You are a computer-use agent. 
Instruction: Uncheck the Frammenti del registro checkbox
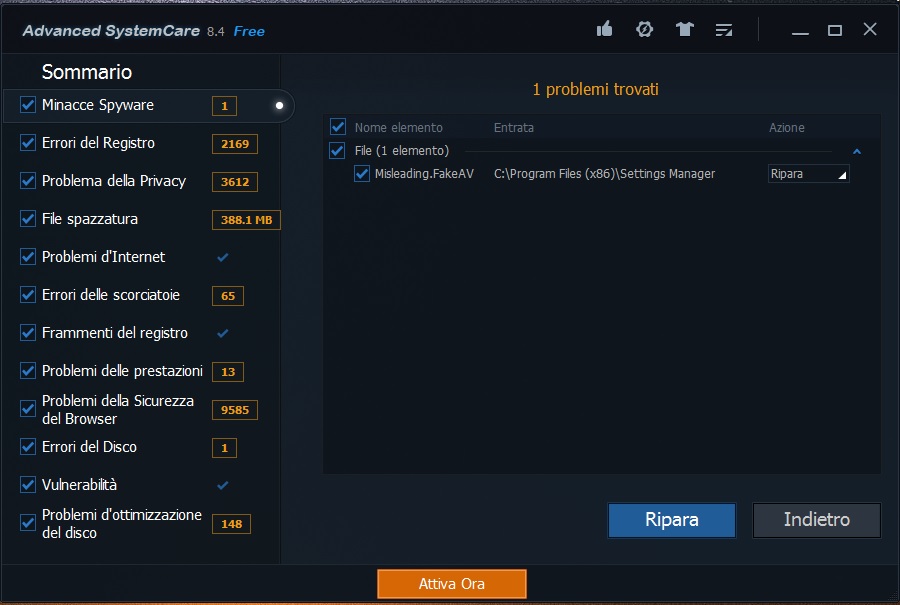[x=28, y=332]
